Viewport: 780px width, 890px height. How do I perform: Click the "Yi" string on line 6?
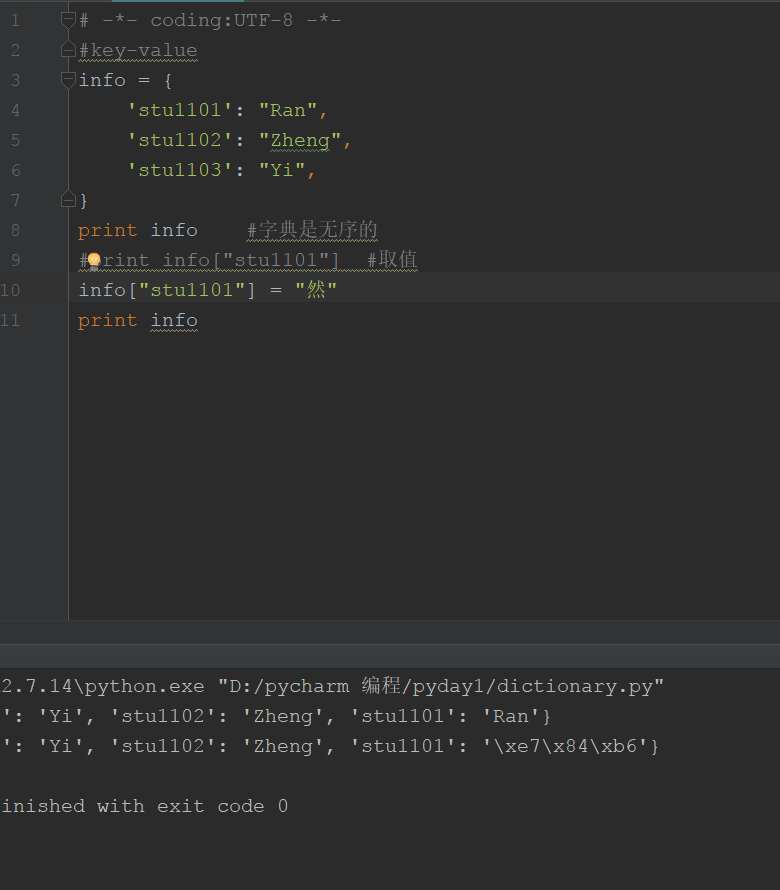tap(282, 170)
